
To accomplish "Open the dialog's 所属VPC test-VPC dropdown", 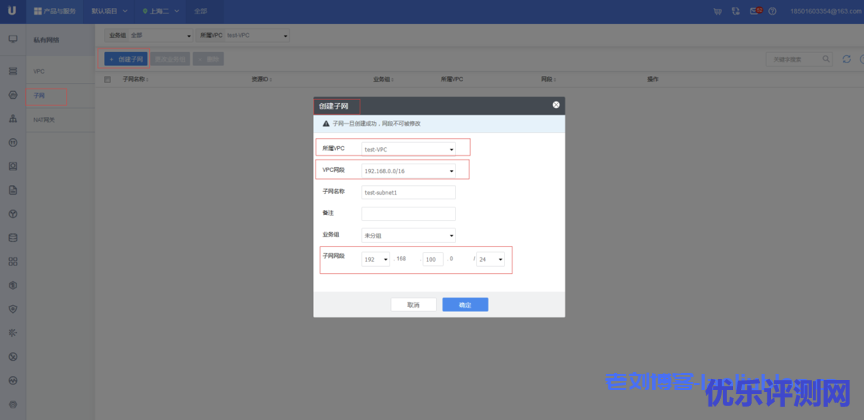I will (408, 149).
